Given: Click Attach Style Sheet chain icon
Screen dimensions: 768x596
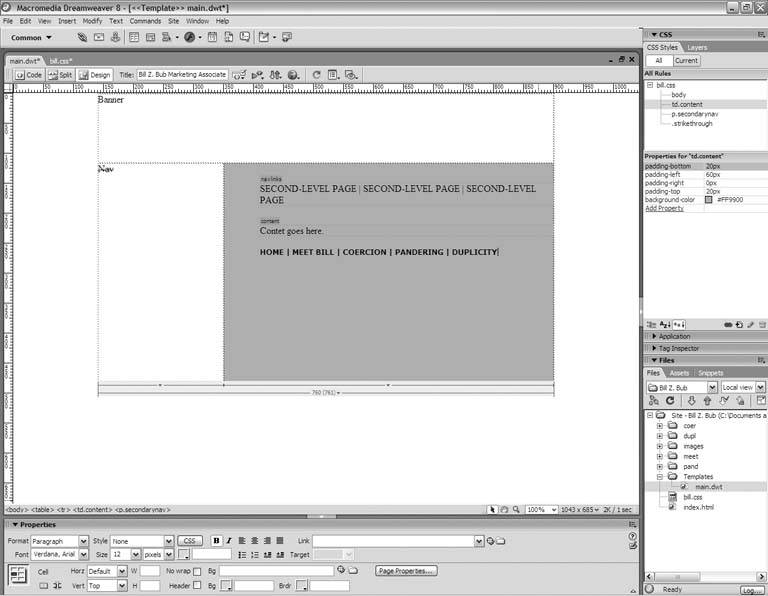Looking at the screenshot, I should click(728, 325).
